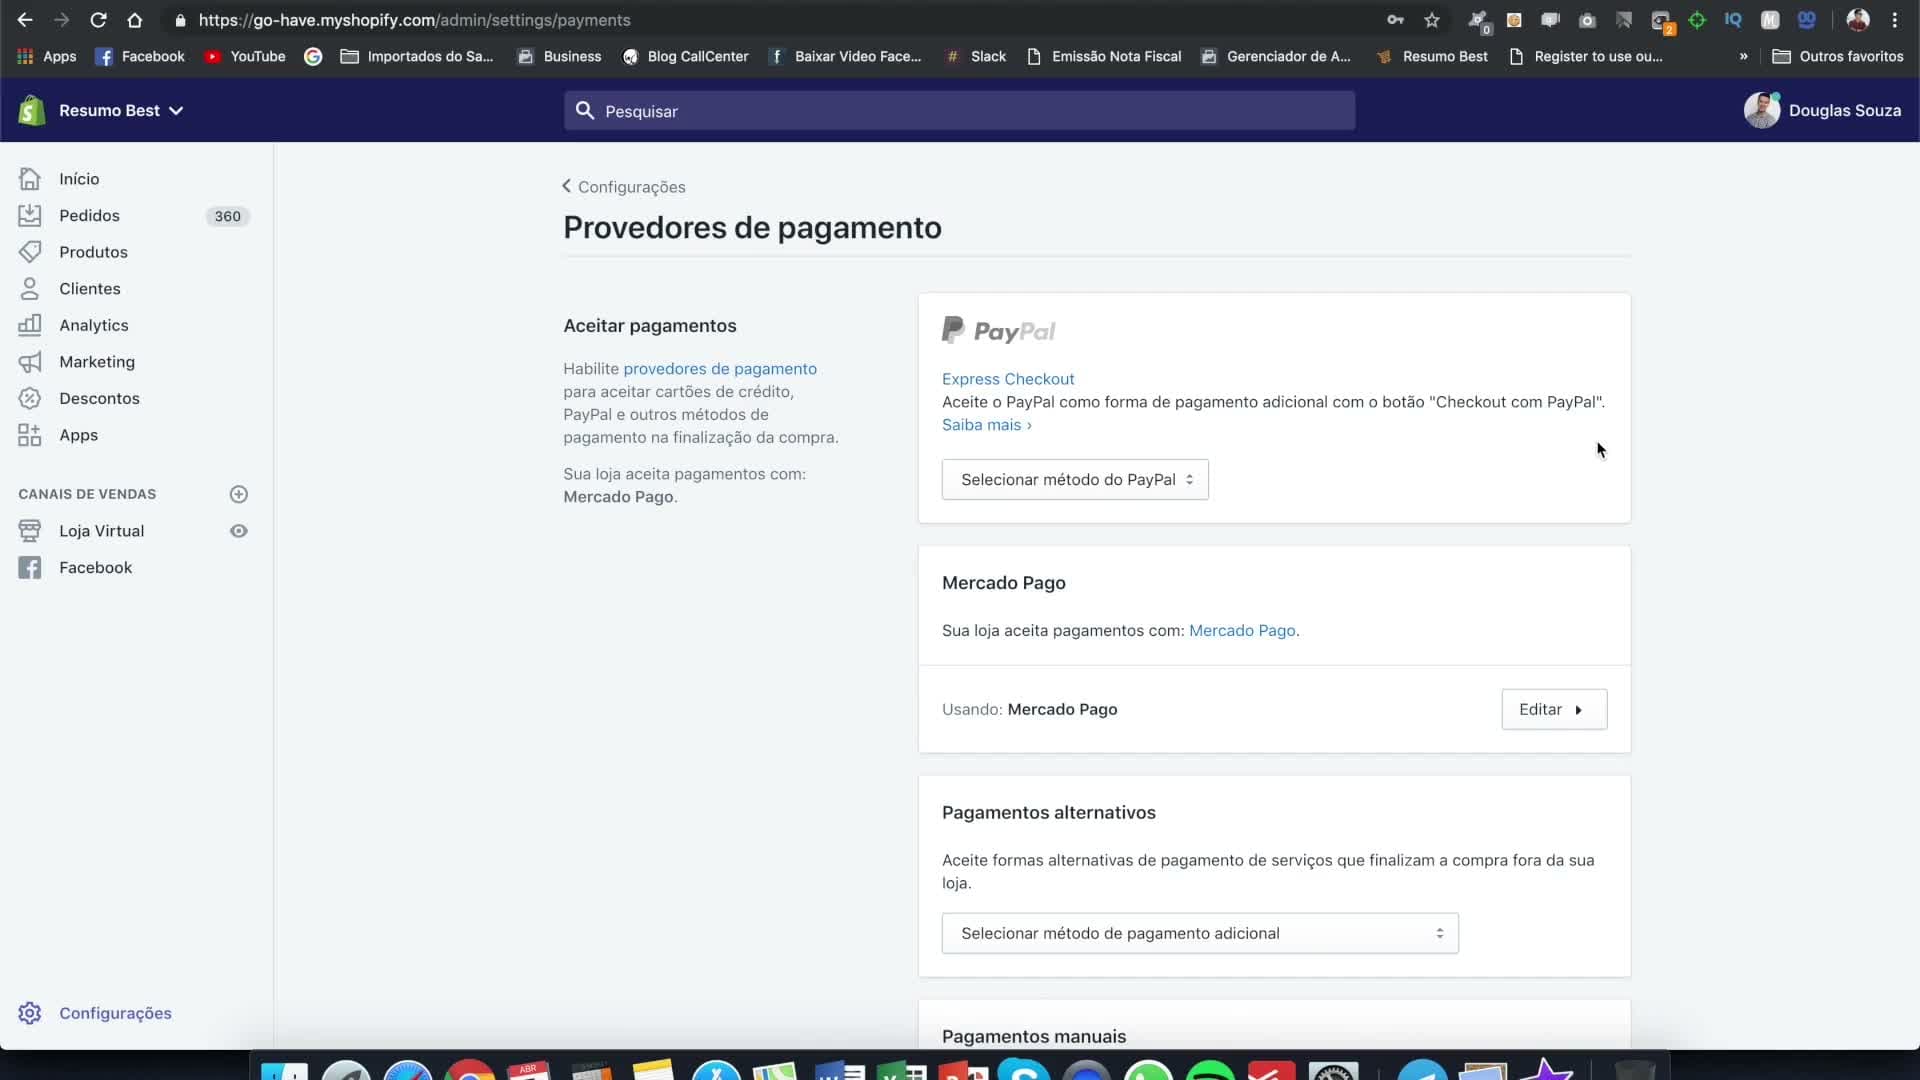Click the Editar button for Mercado Pago
This screenshot has width=1920, height=1080.
click(1553, 709)
